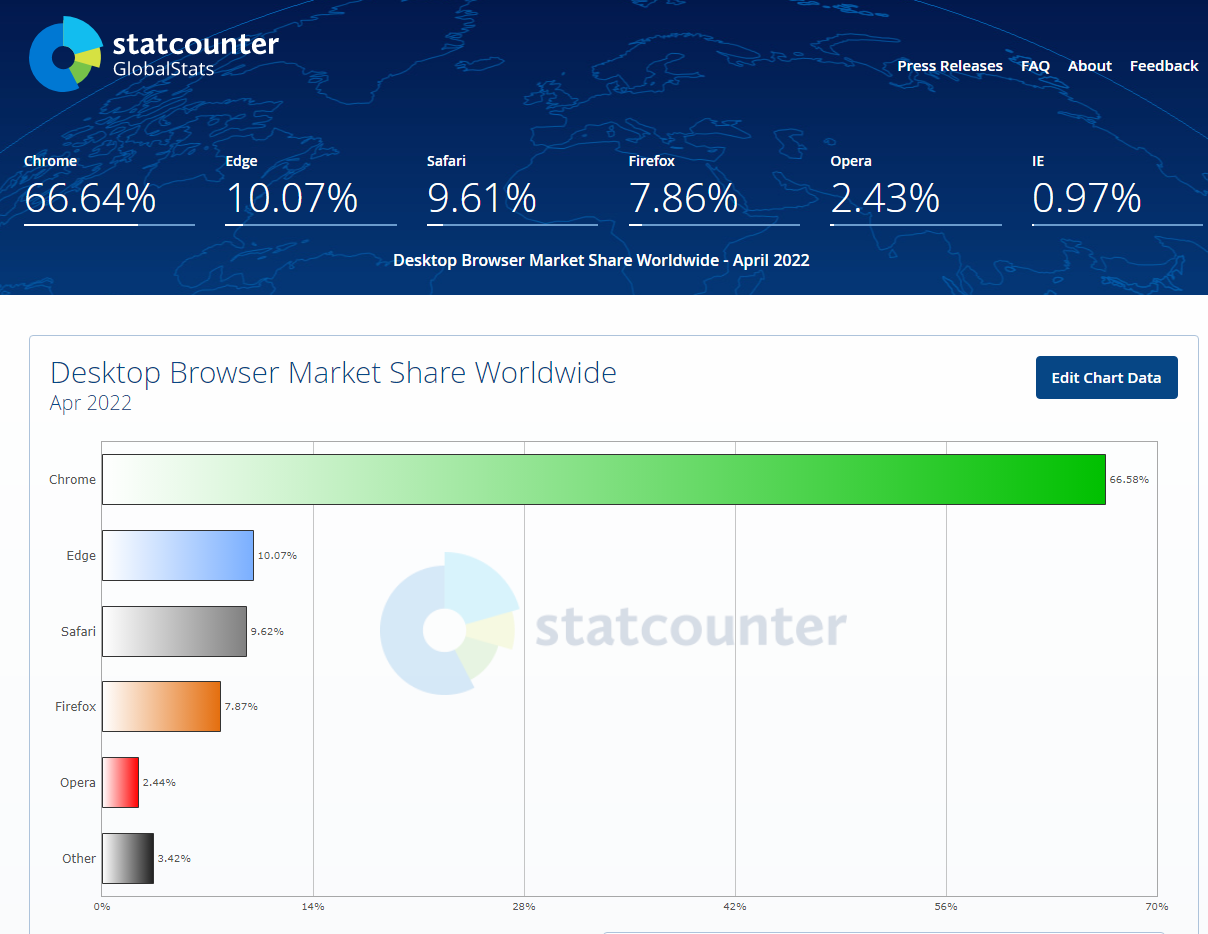Click the red Opera bar in chart
This screenshot has width=1208, height=934.
[120, 782]
